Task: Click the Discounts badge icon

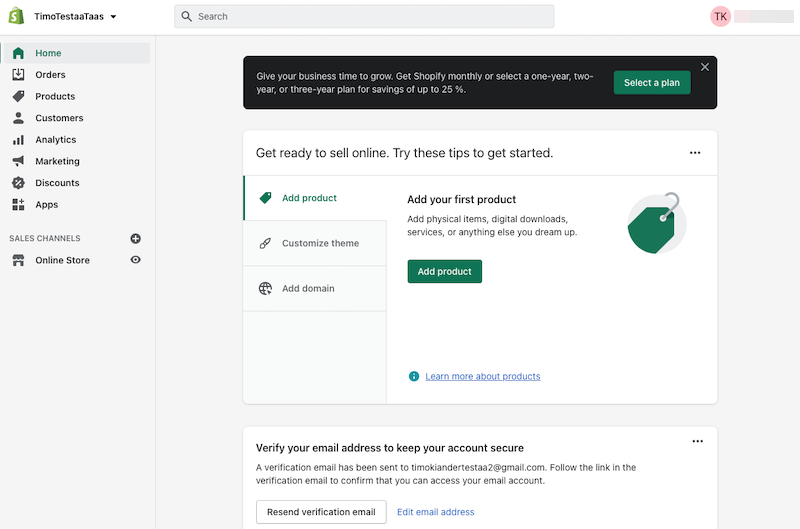Action: [x=18, y=183]
